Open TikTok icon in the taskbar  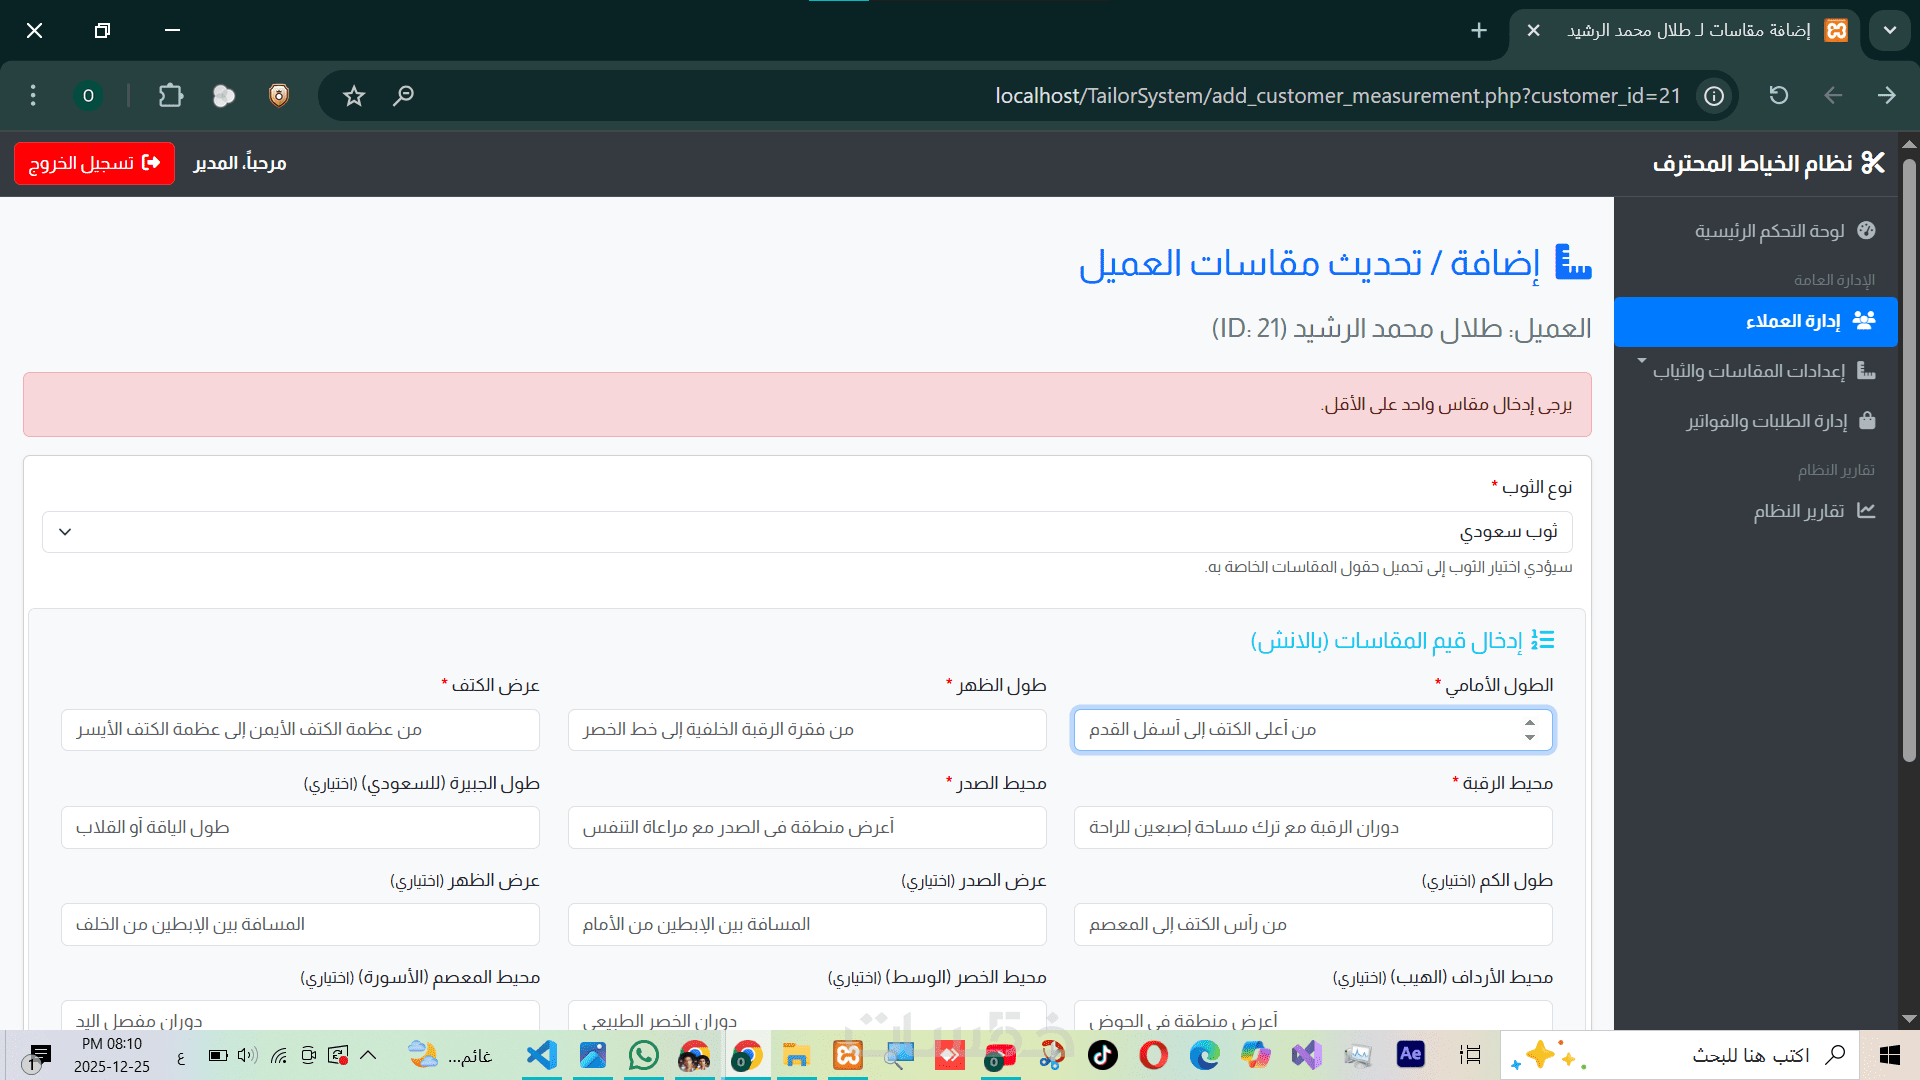1102,1055
